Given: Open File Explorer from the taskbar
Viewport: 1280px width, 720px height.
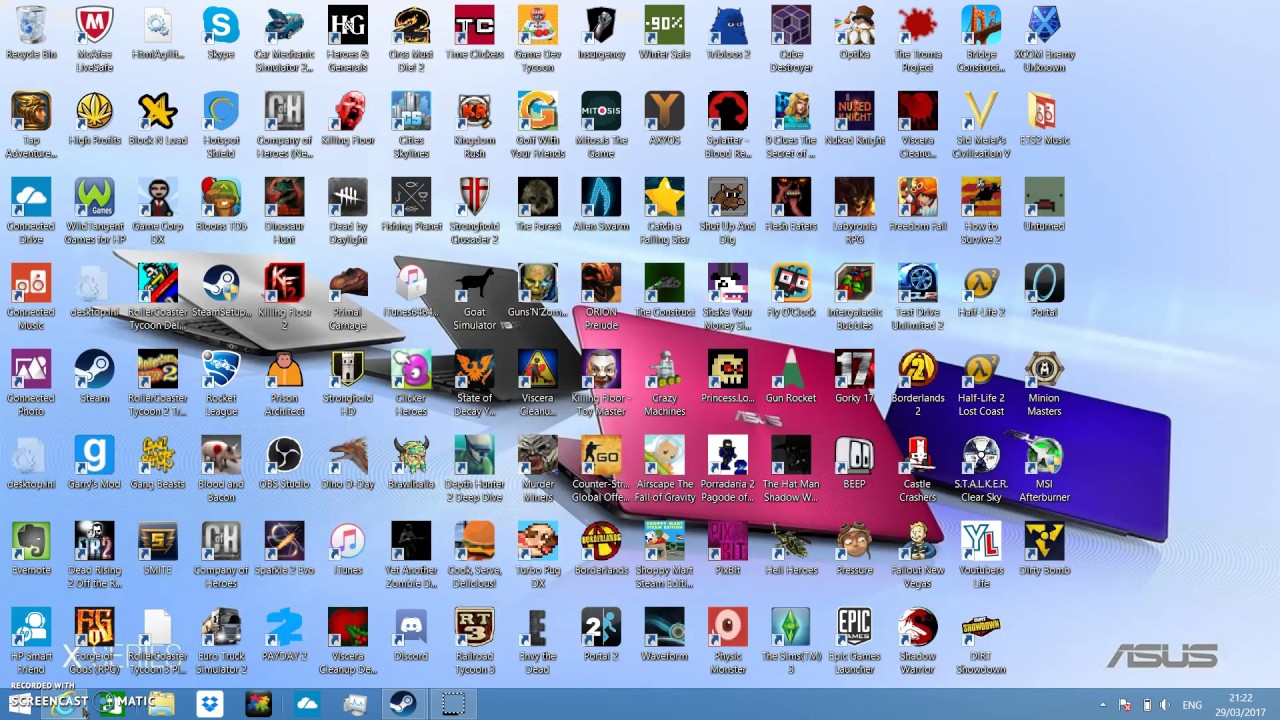Looking at the screenshot, I should 161,704.
